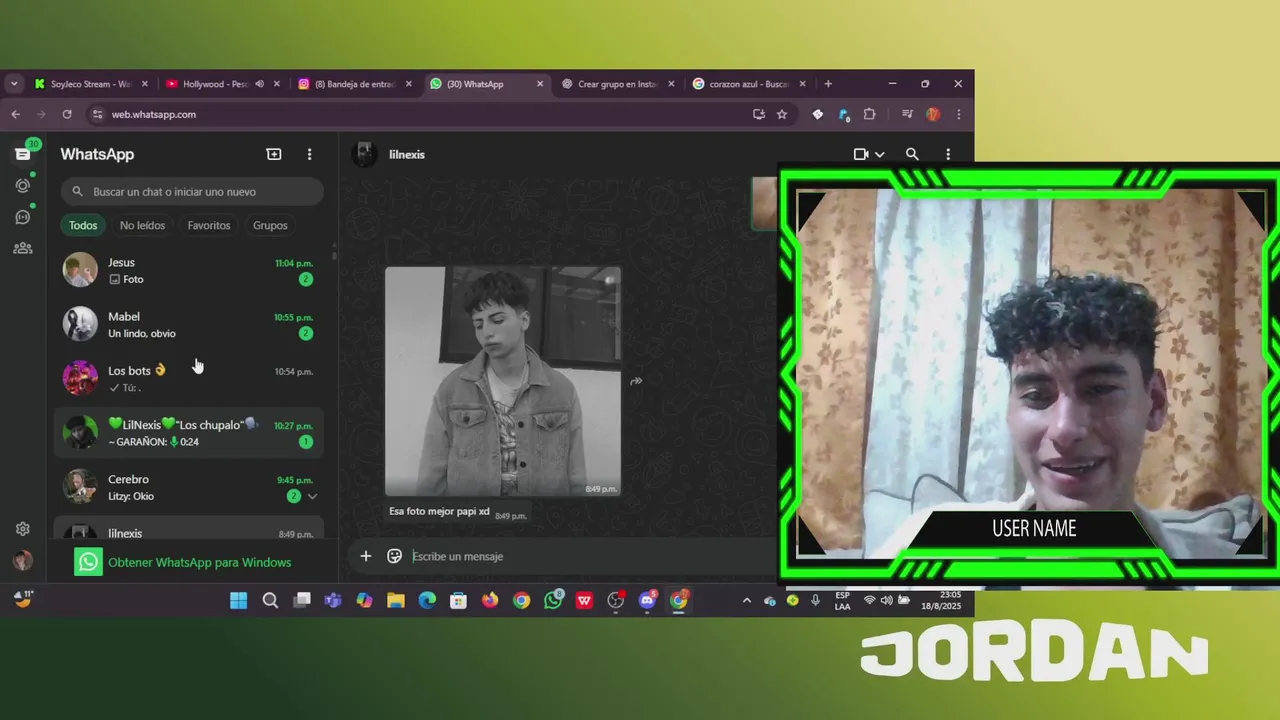The image size is (1280, 720).
Task: Open the attach plus icon in message bar
Action: point(366,556)
